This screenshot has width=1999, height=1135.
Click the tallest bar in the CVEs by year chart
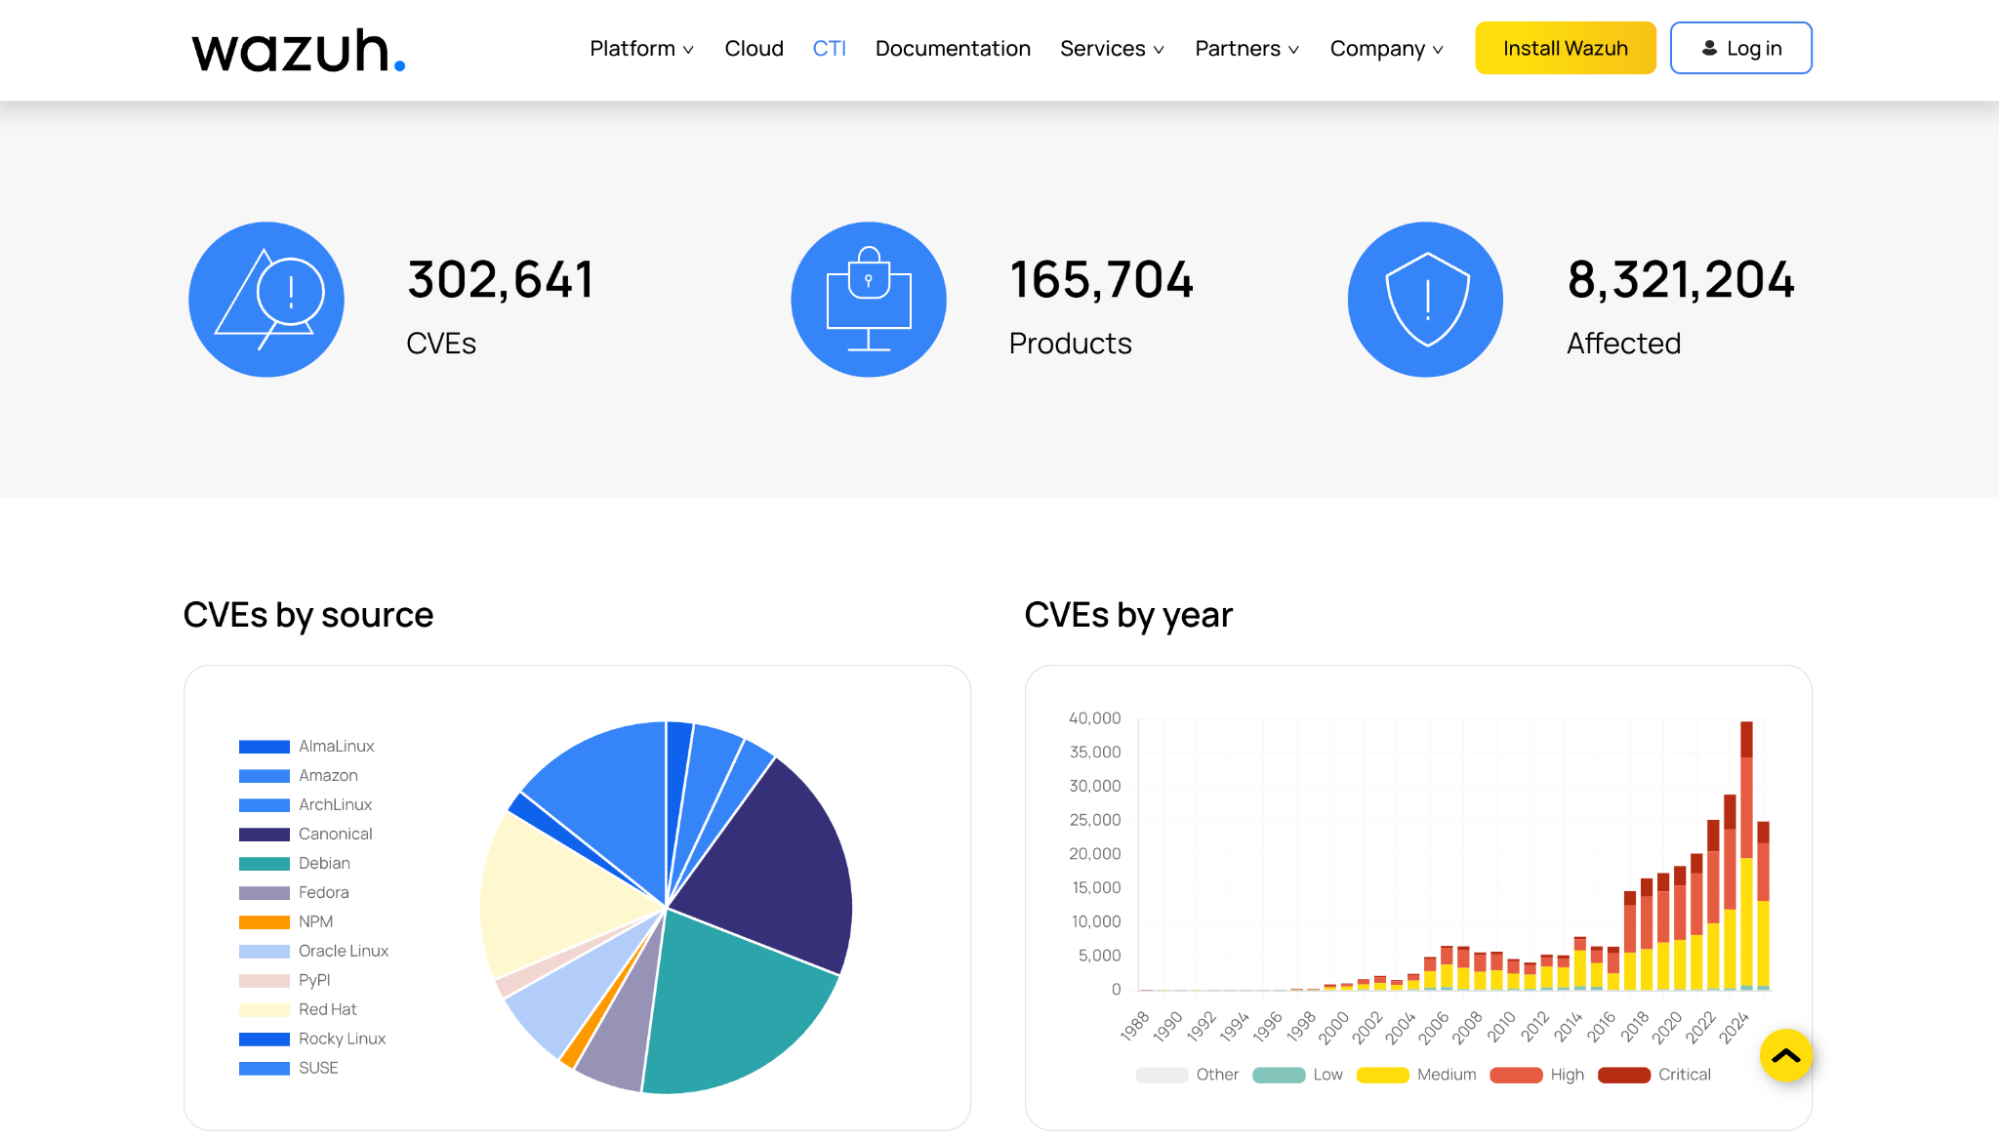coord(1746,855)
